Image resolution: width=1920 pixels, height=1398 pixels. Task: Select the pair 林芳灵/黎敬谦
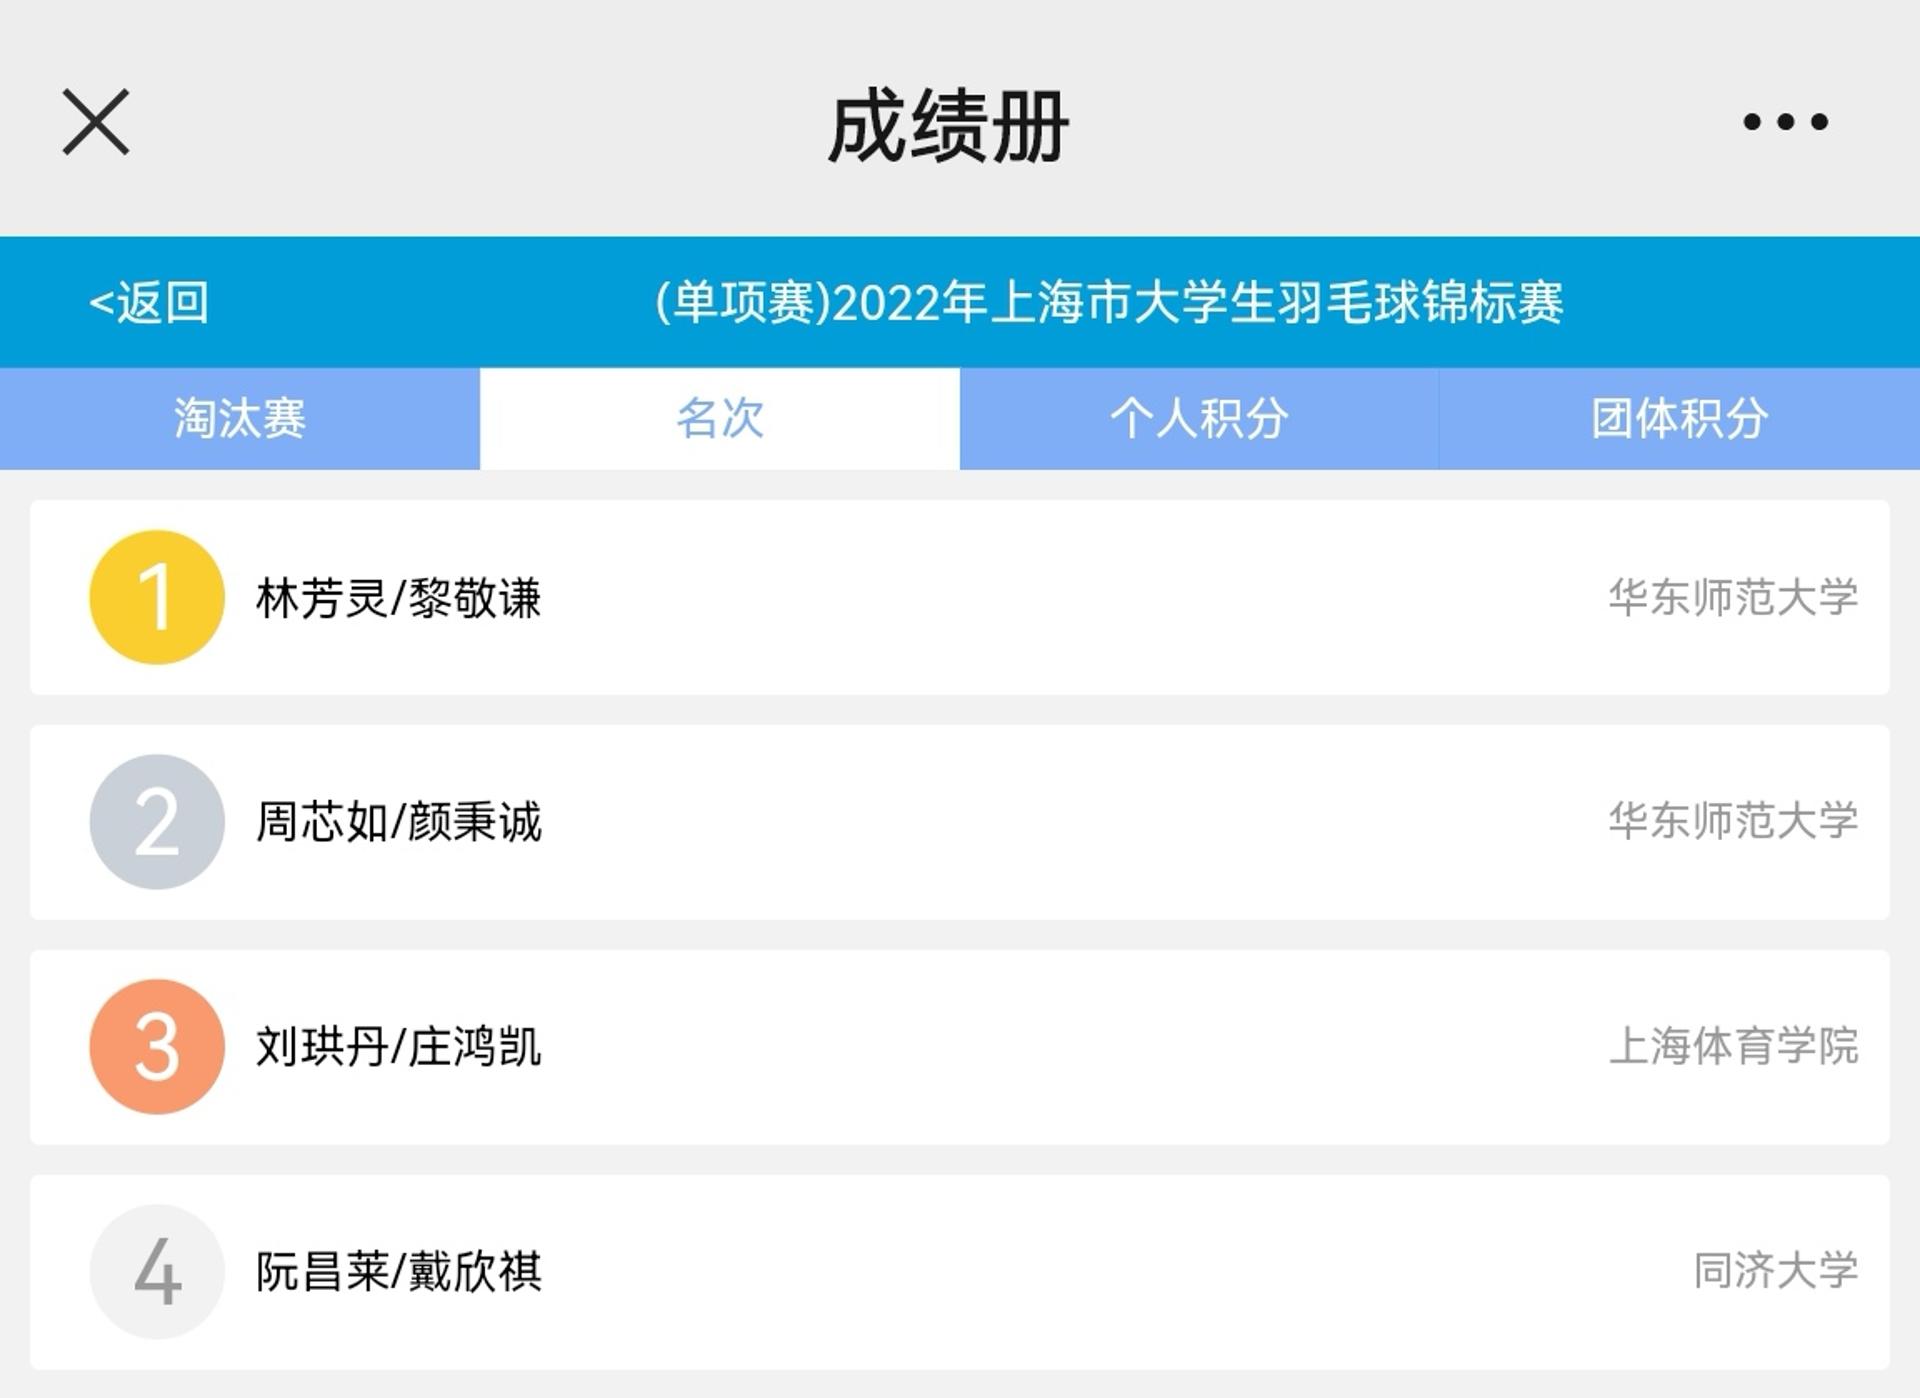click(398, 598)
